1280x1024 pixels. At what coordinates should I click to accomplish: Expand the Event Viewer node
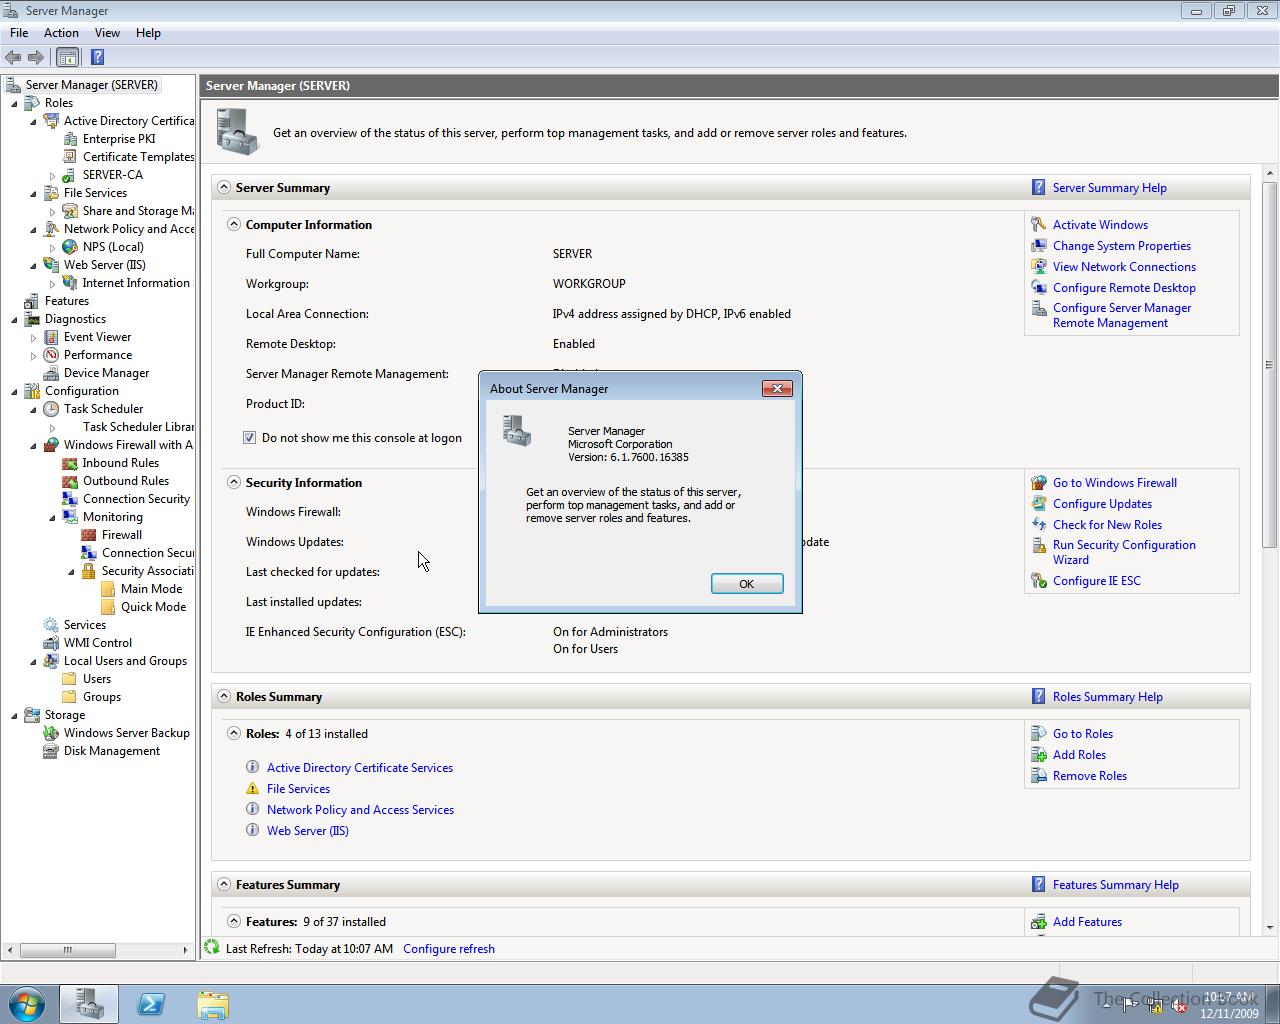coord(33,337)
